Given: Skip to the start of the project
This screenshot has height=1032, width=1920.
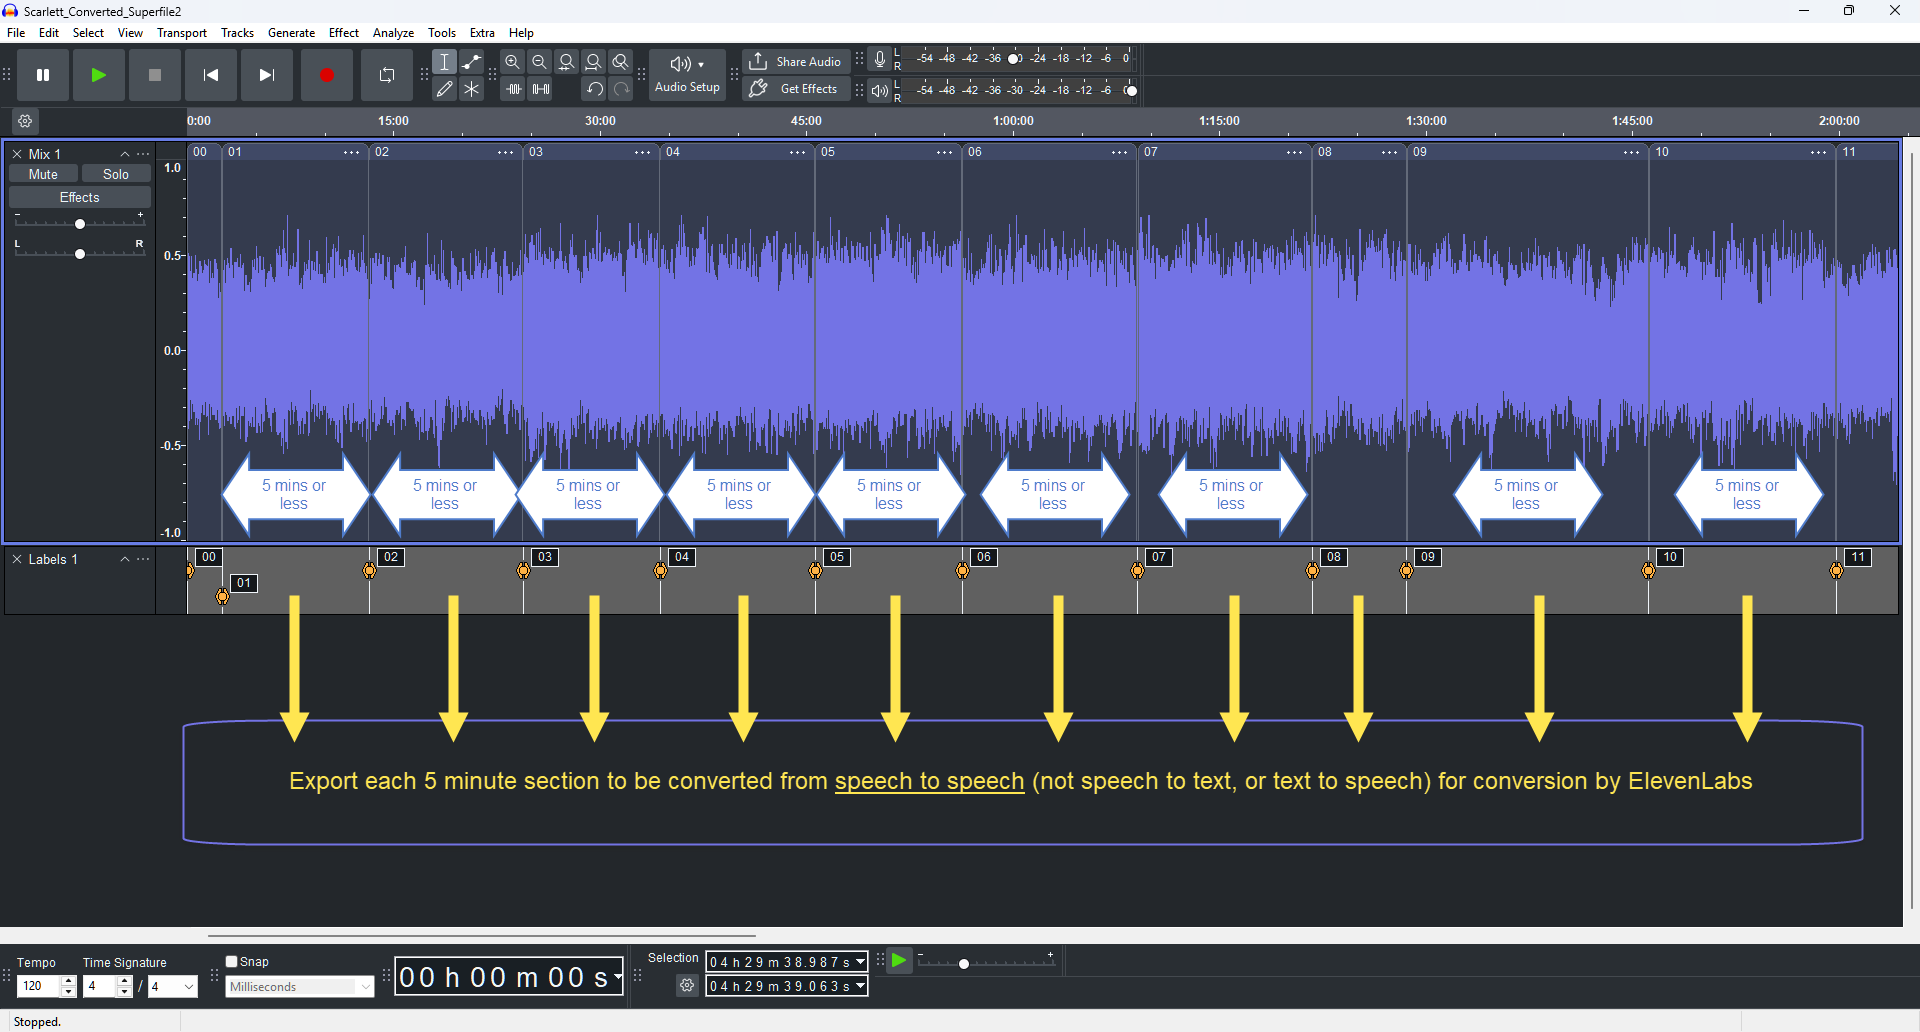Looking at the screenshot, I should pyautogui.click(x=211, y=75).
